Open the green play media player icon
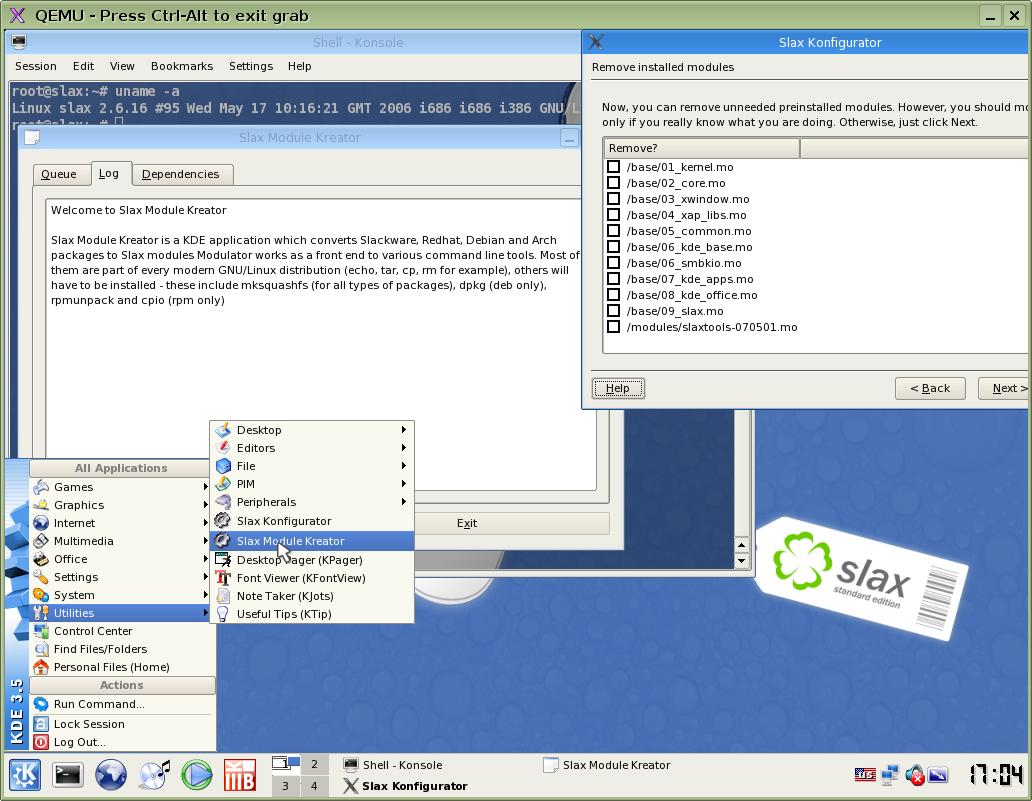The image size is (1032, 801). 197,775
